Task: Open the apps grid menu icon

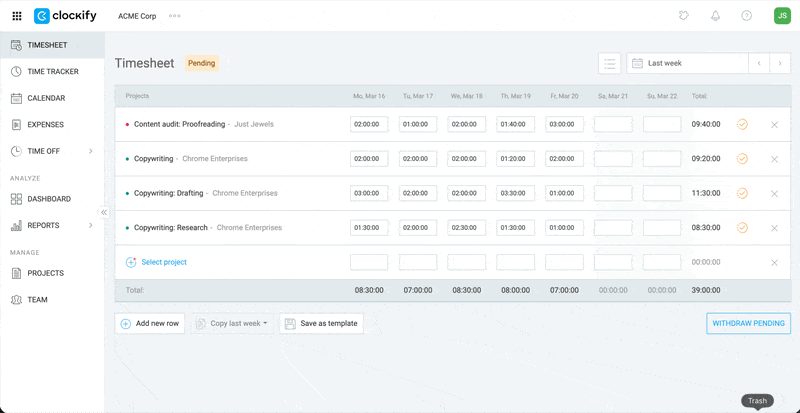Action: [16, 16]
